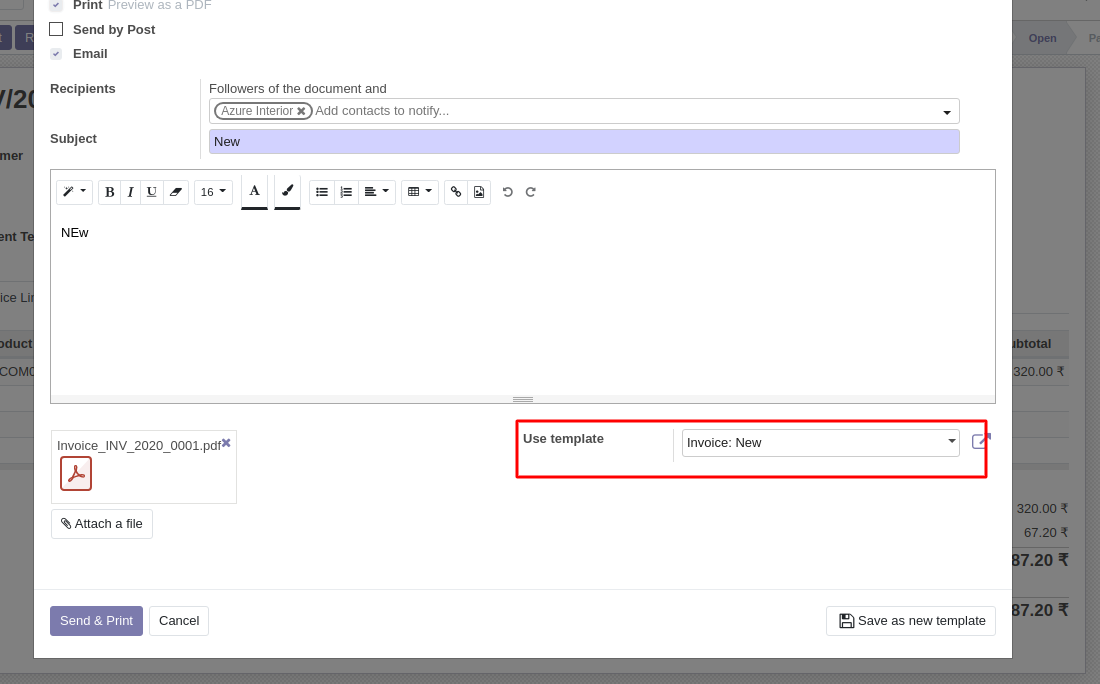Remove the Azure Interior recipient tag
Viewport: 1100px width, 684px height.
302,111
